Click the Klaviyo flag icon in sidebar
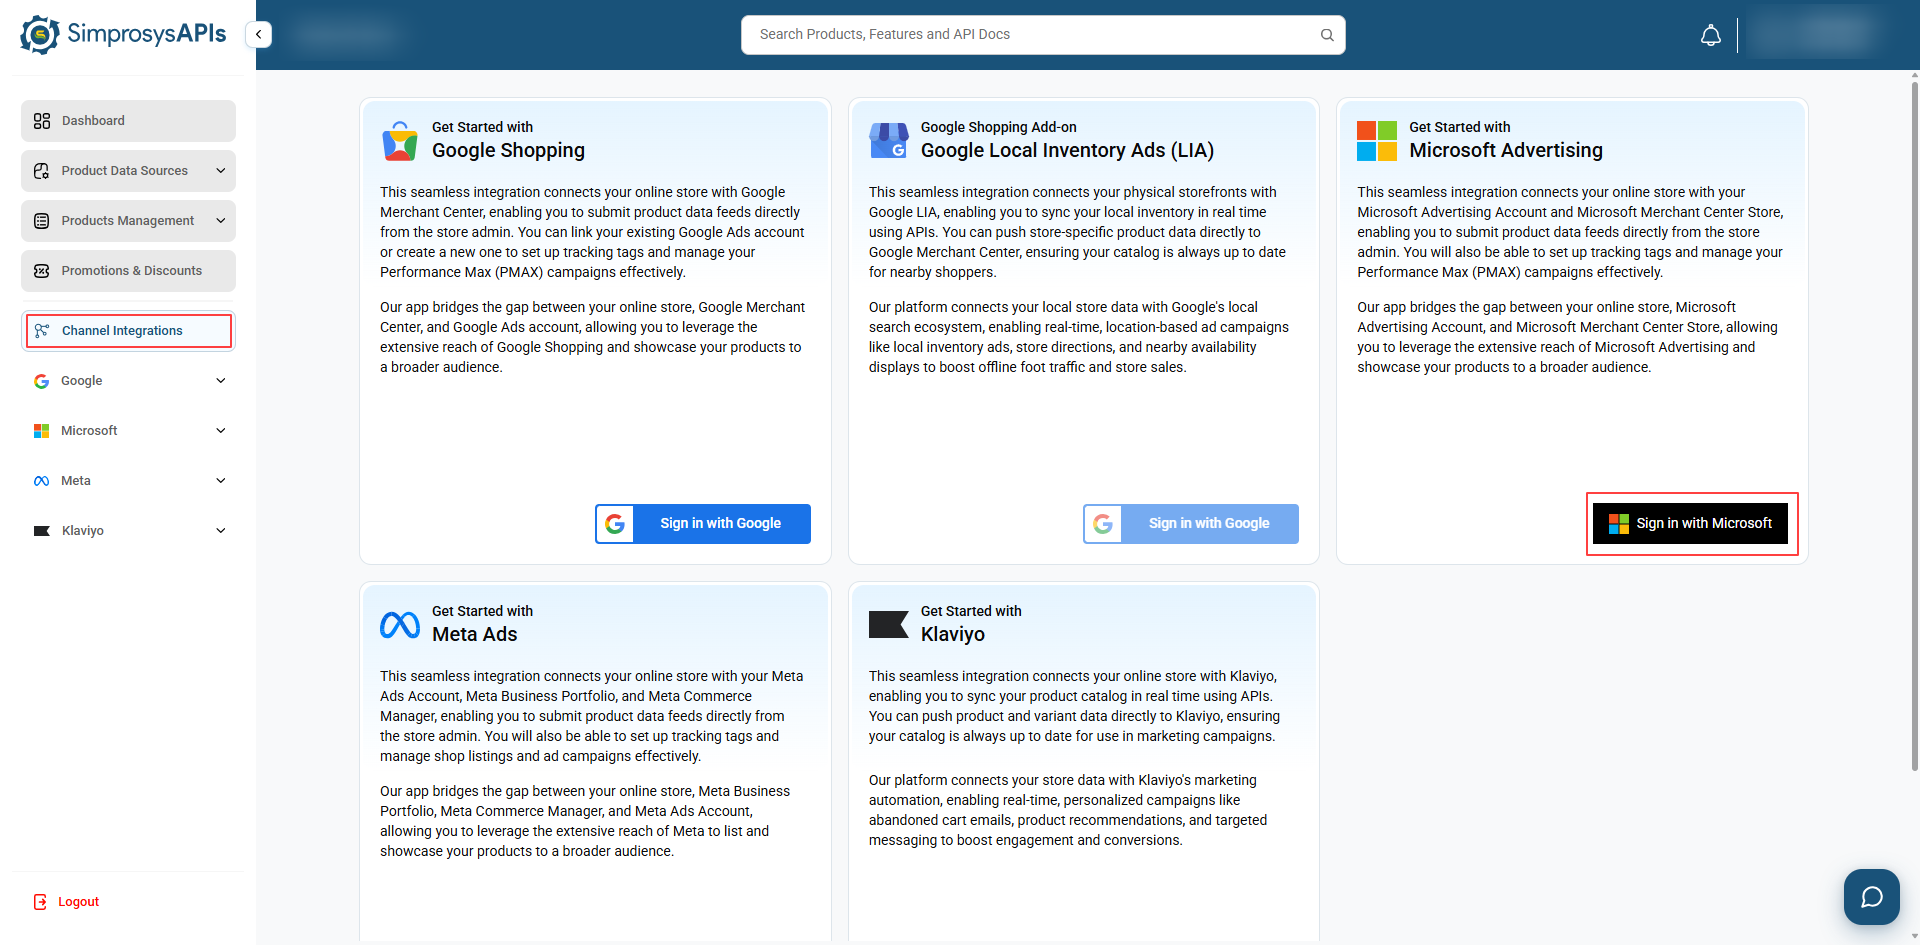Screen dimensions: 1920x945 [x=42, y=531]
